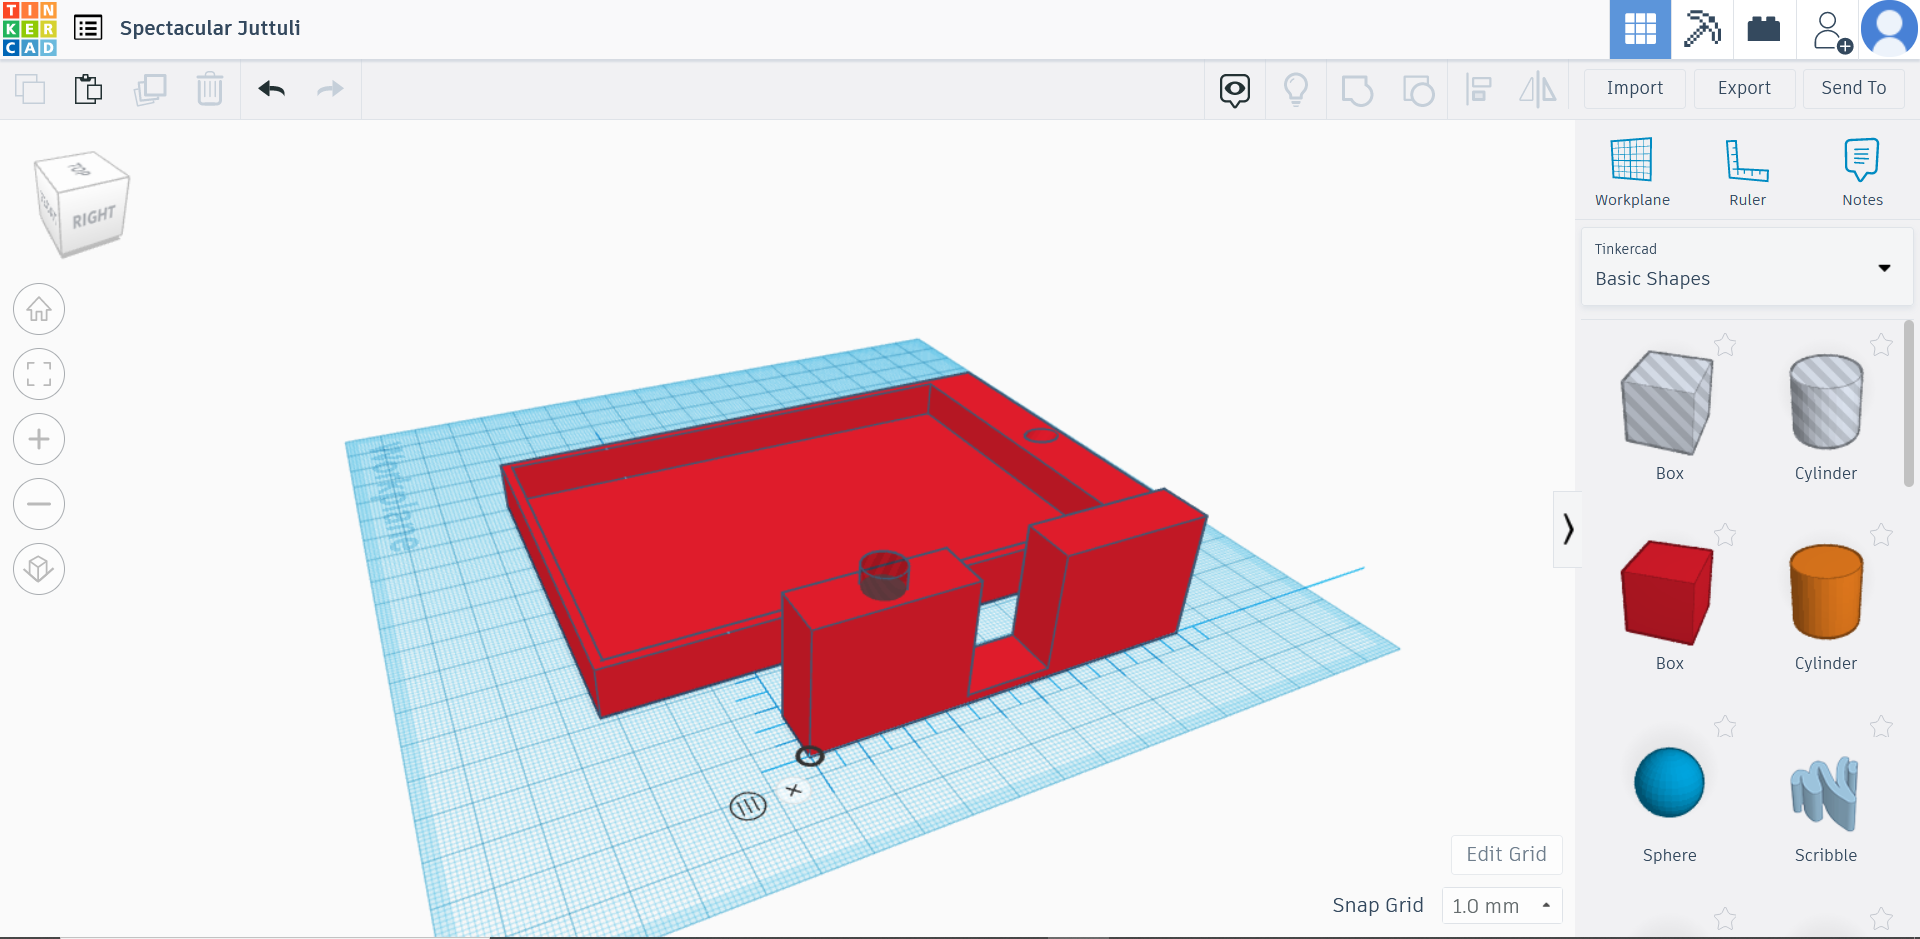Click the Send To button

1854,88
